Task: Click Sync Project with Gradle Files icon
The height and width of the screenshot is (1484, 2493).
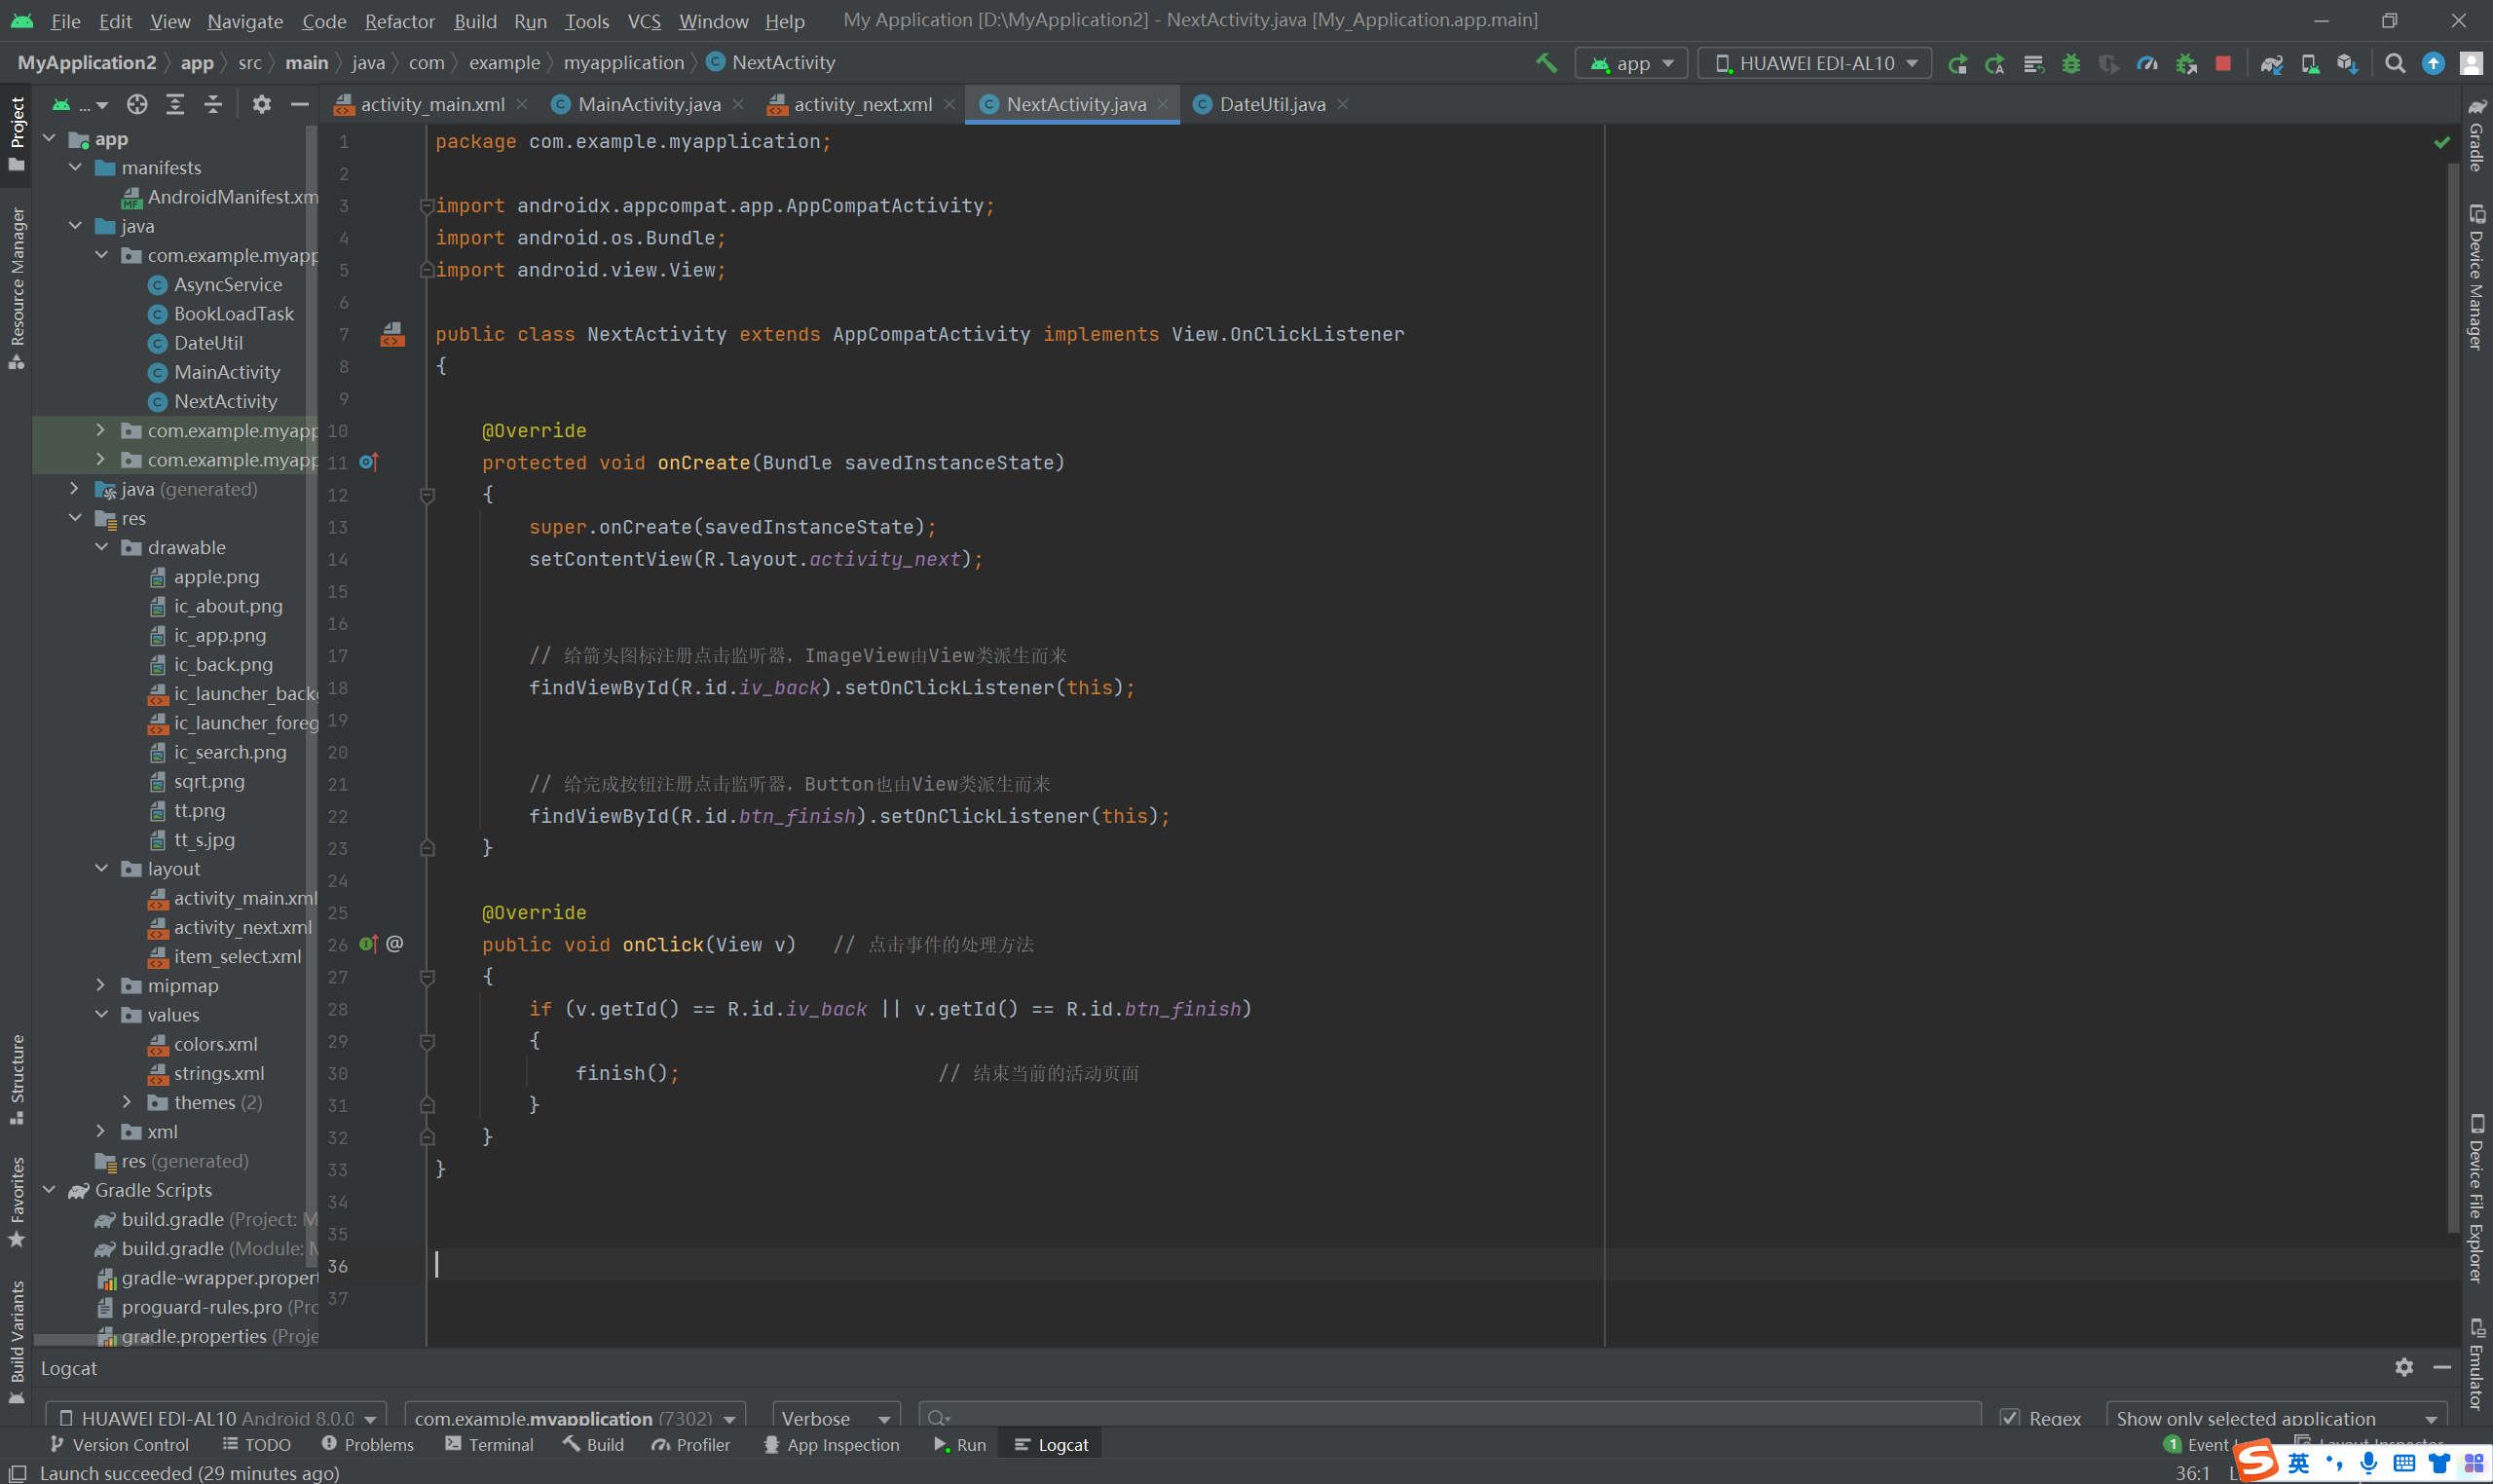Action: pos(2271,63)
